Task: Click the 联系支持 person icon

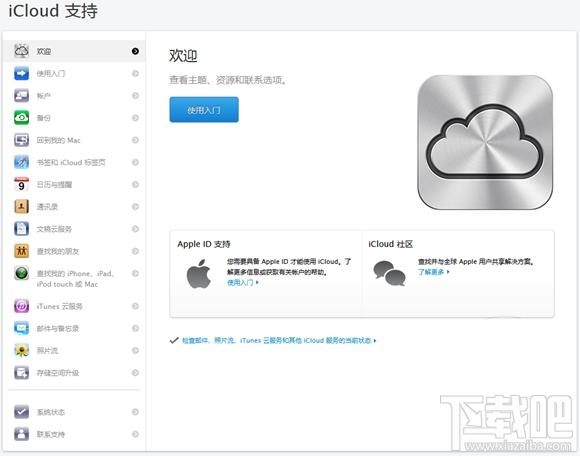Action: 21,434
